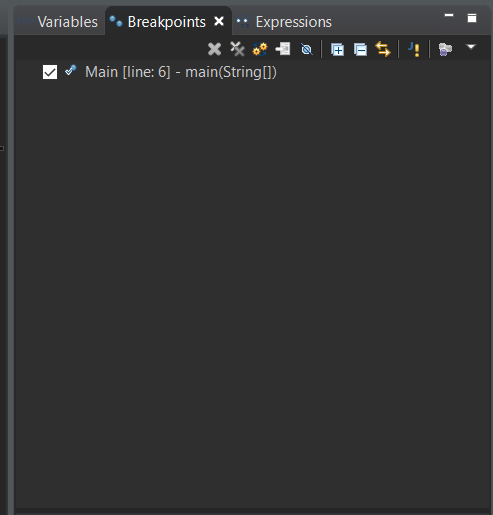Maximize the Breakpoints view panel
The height and width of the screenshot is (515, 493).
tap(472, 18)
